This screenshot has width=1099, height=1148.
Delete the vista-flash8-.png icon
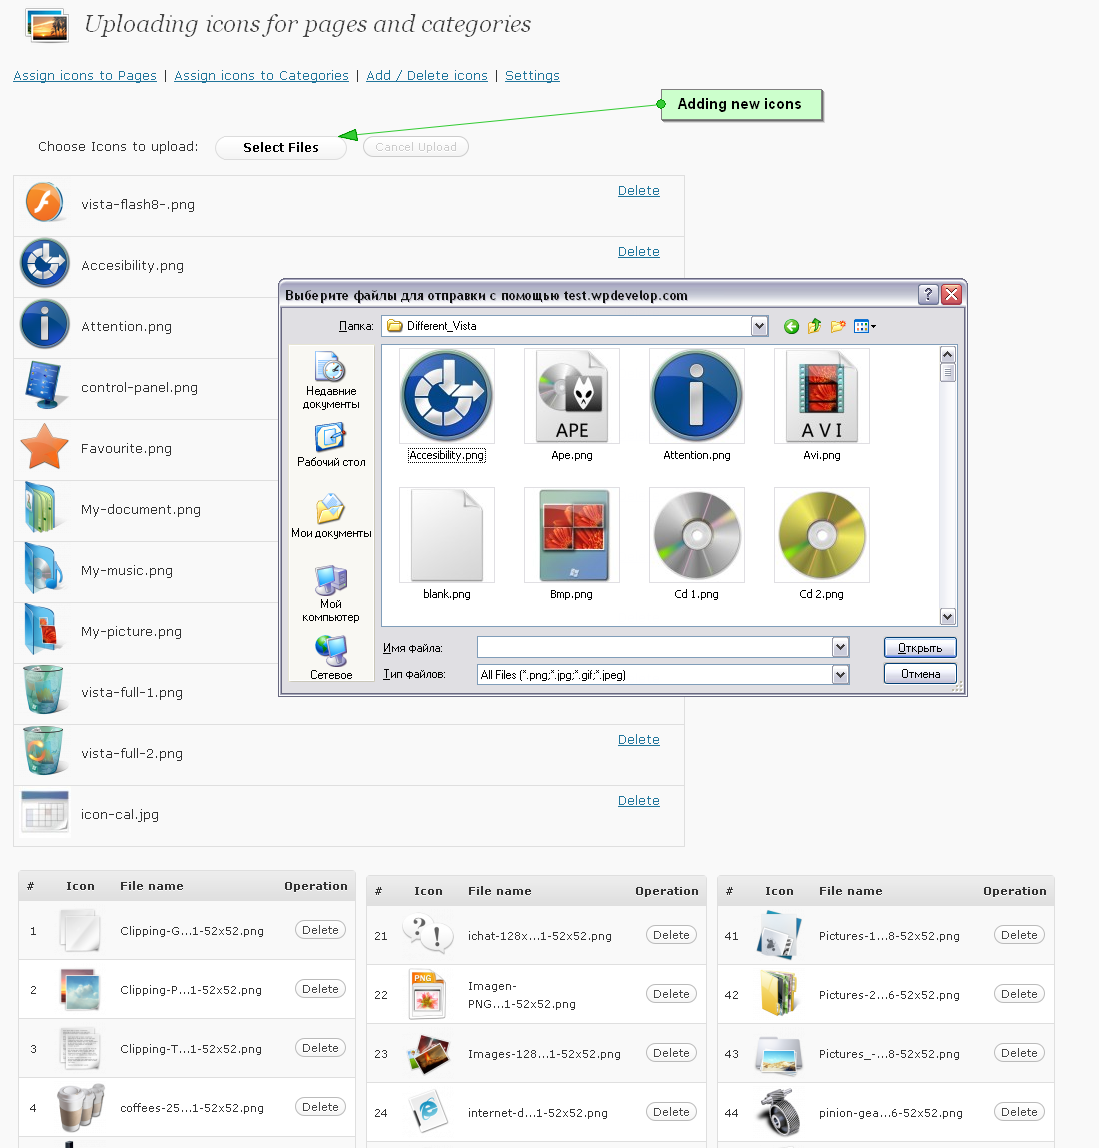(638, 191)
